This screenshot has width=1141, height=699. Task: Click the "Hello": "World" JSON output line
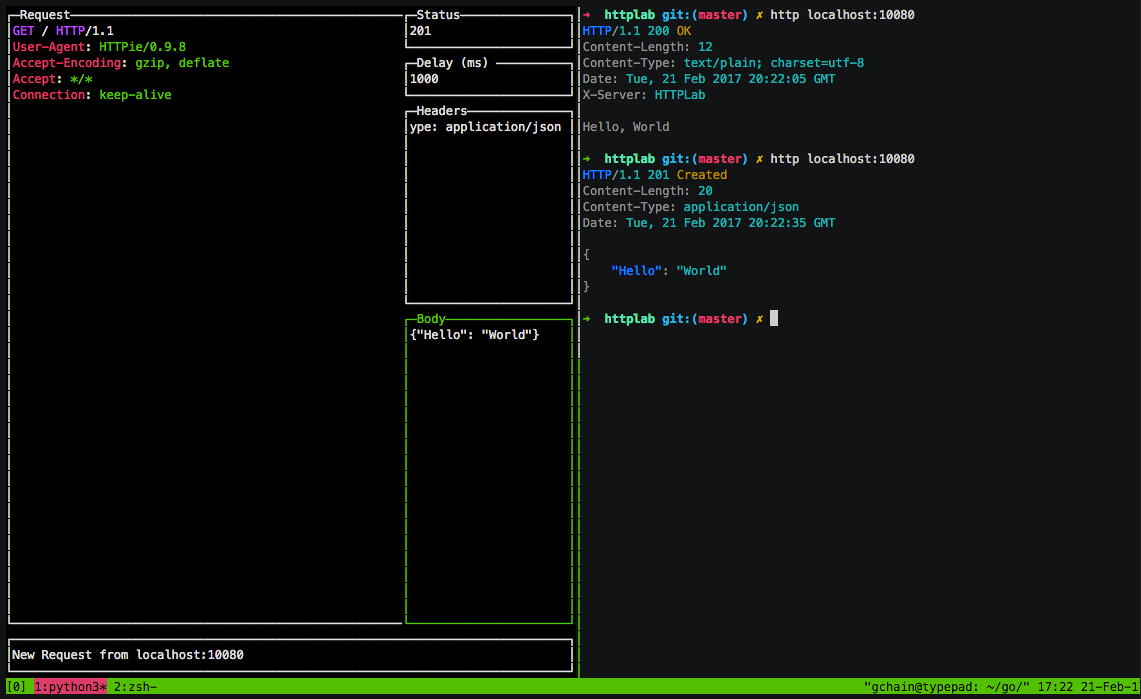(x=669, y=271)
